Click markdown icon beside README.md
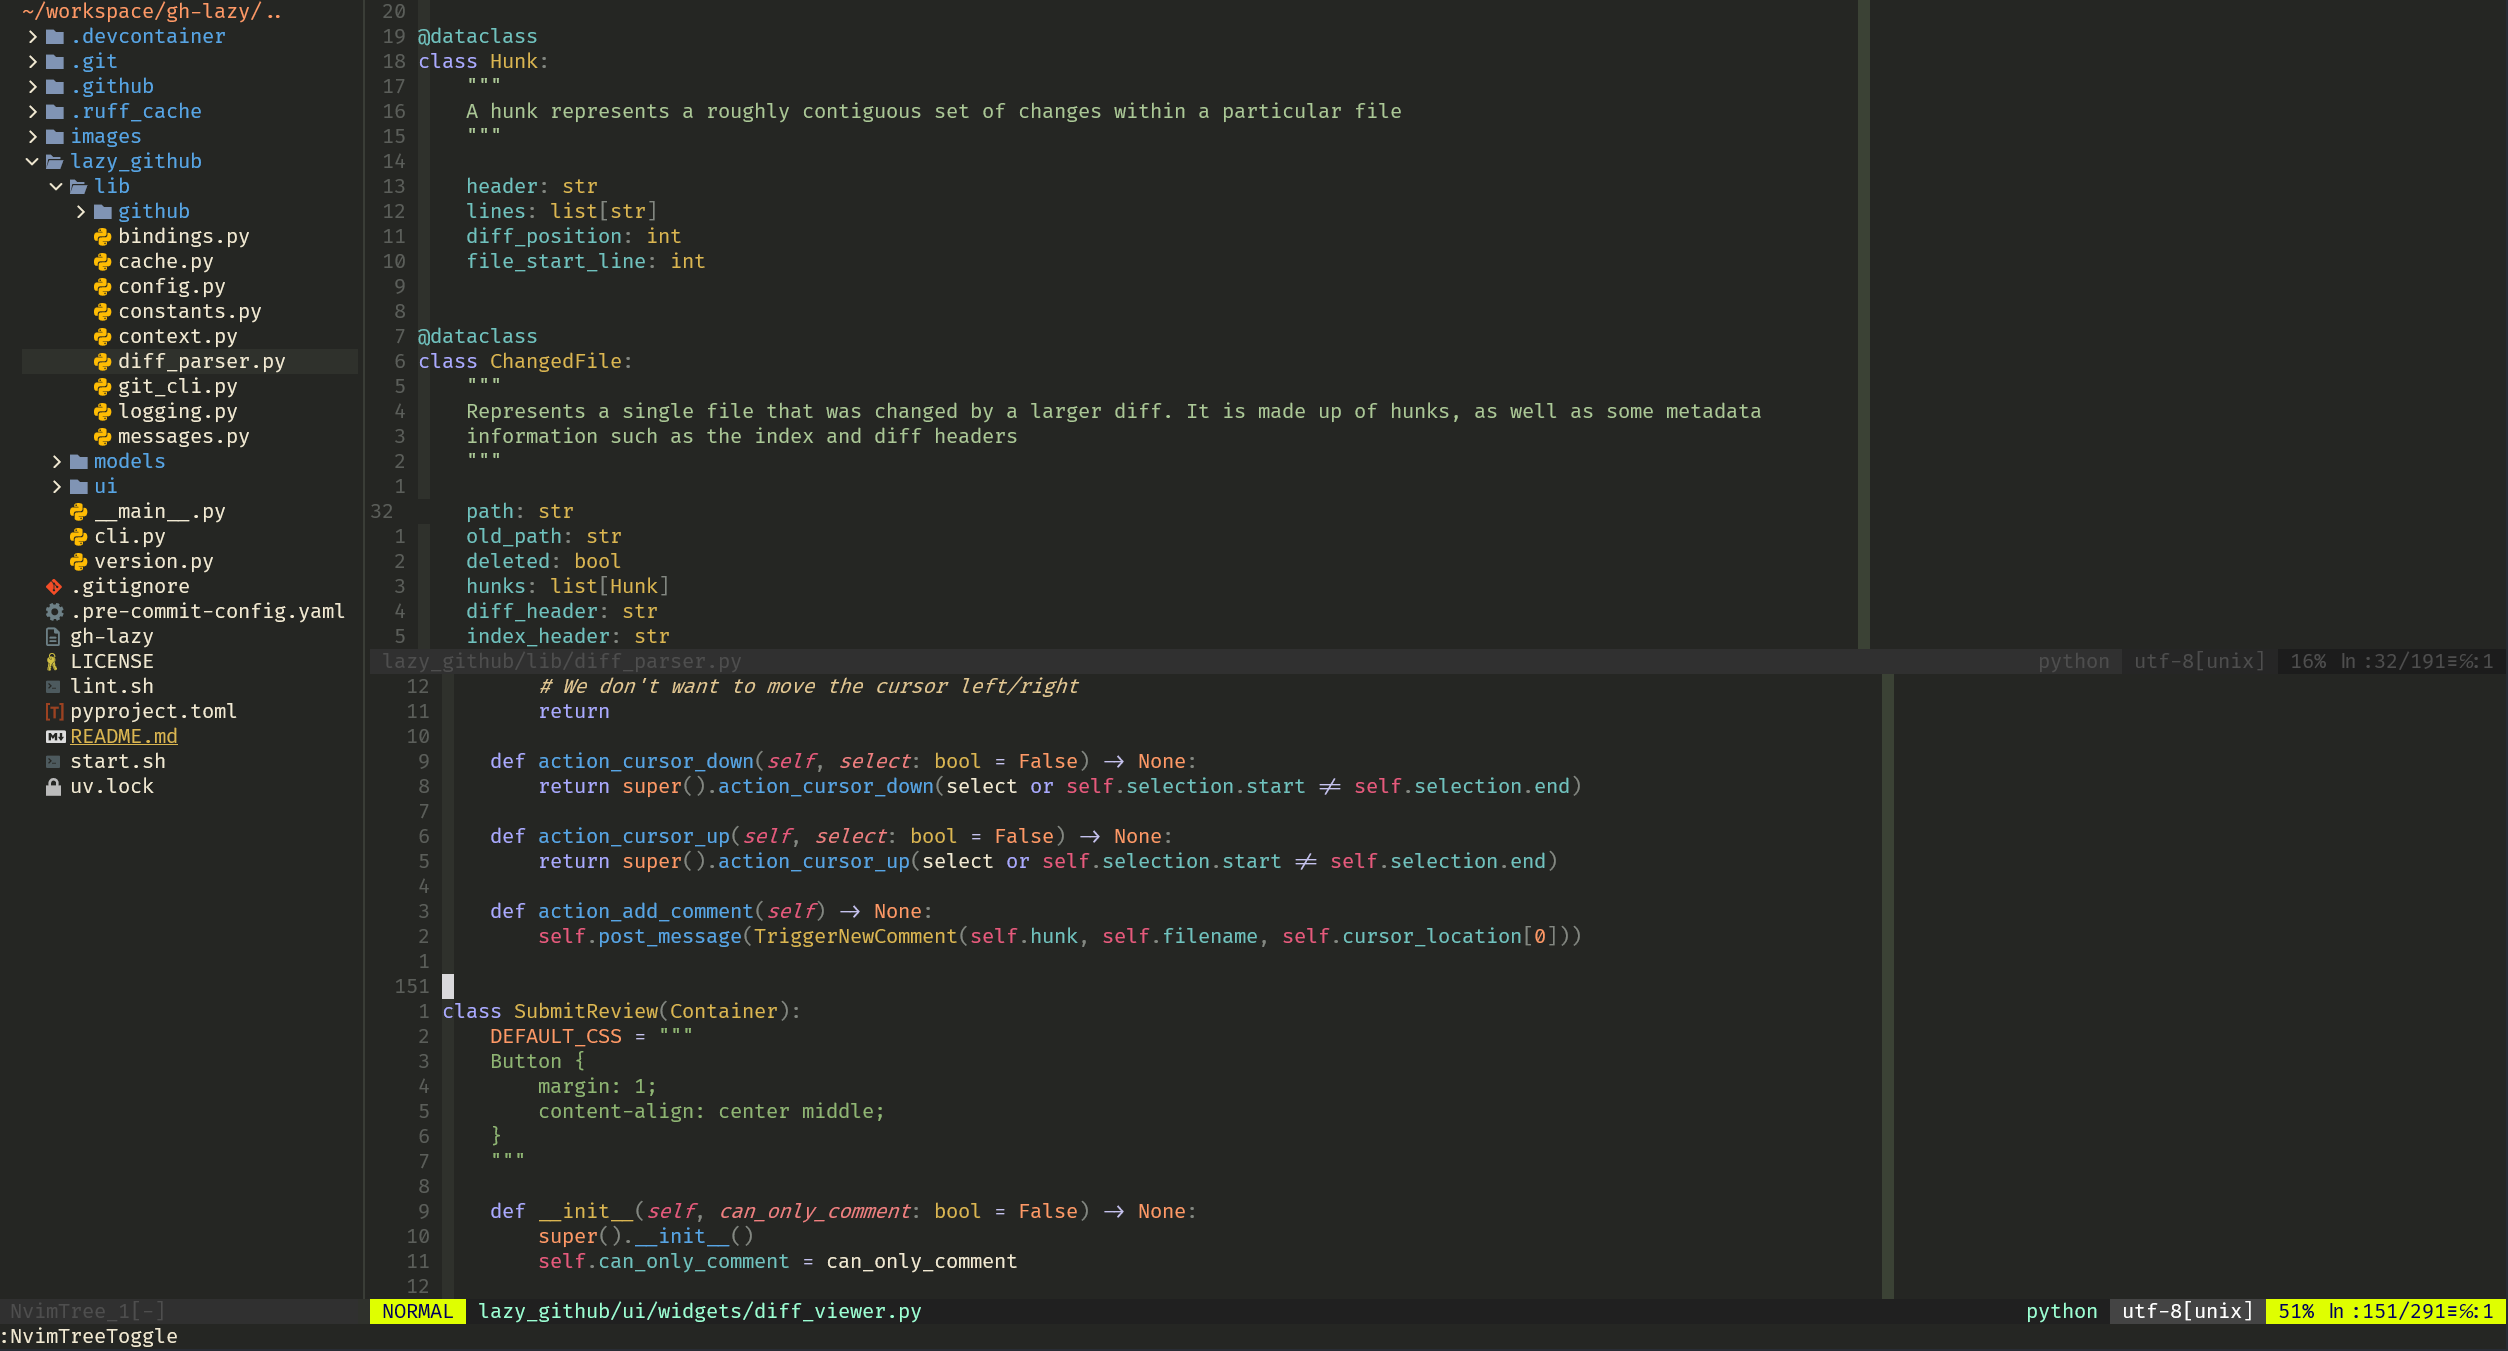This screenshot has height=1351, width=2508. point(56,737)
